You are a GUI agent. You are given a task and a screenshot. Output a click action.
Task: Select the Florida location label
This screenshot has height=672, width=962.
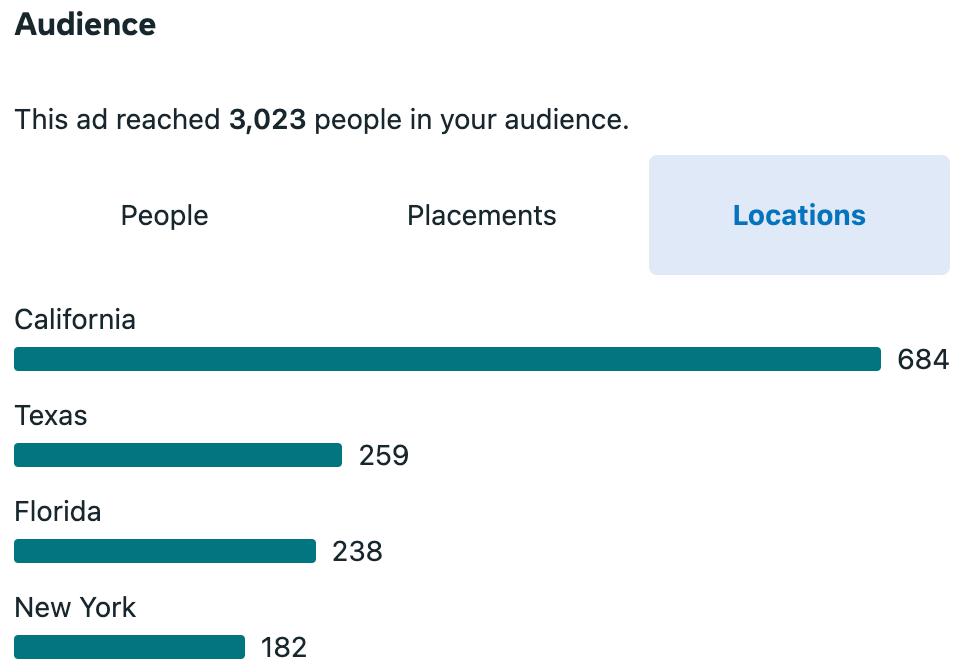(x=58, y=511)
